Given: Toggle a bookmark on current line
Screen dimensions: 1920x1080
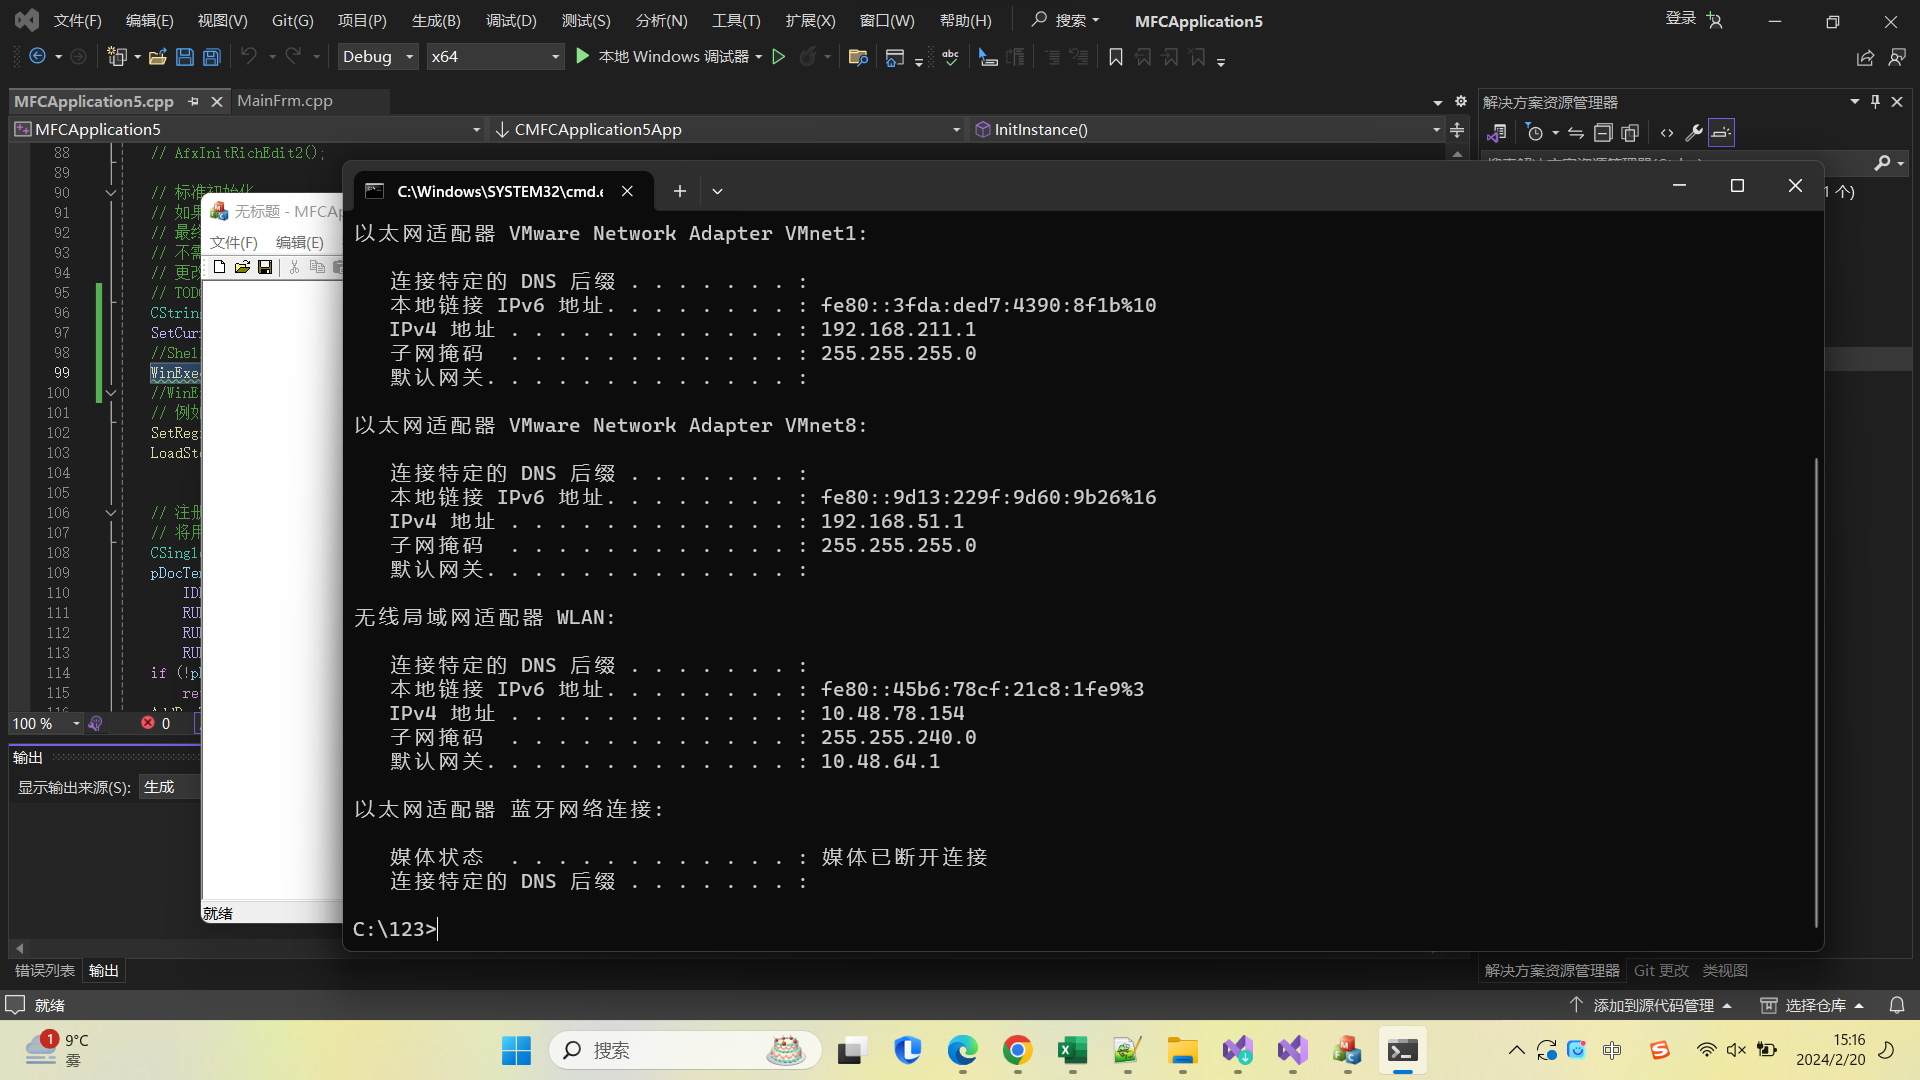Looking at the screenshot, I should pyautogui.click(x=1116, y=57).
